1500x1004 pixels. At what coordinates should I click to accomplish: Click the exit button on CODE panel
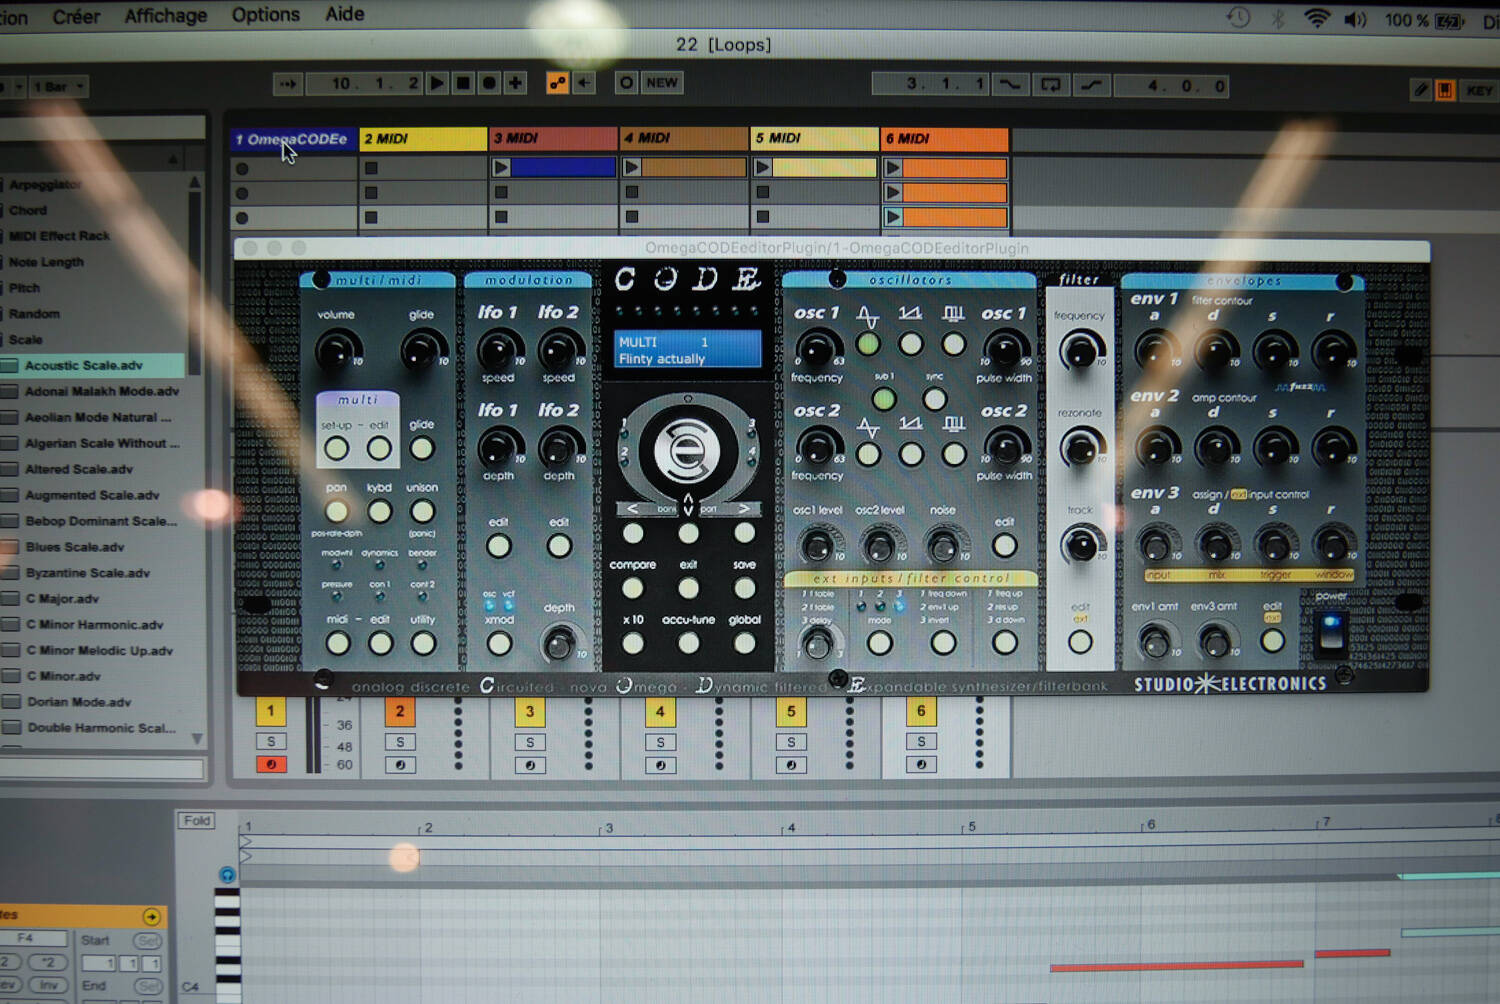coord(689,588)
